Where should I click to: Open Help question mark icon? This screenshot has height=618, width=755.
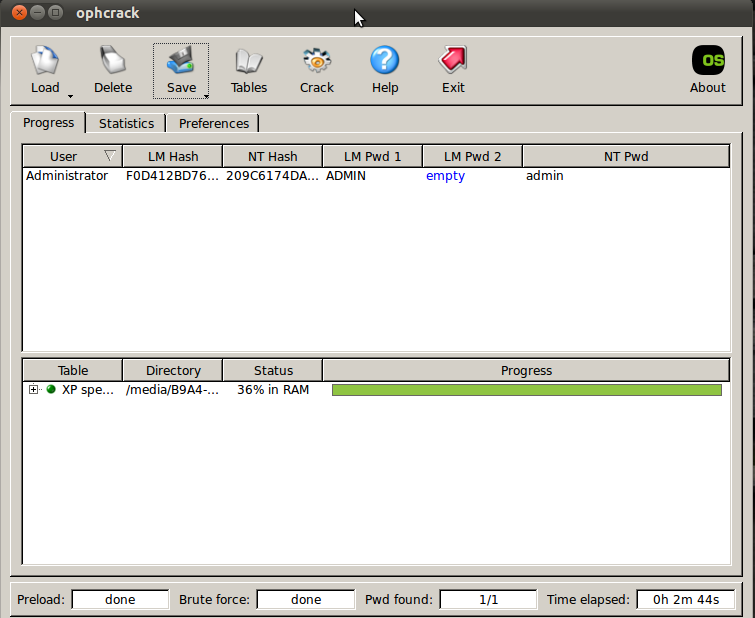tap(385, 60)
